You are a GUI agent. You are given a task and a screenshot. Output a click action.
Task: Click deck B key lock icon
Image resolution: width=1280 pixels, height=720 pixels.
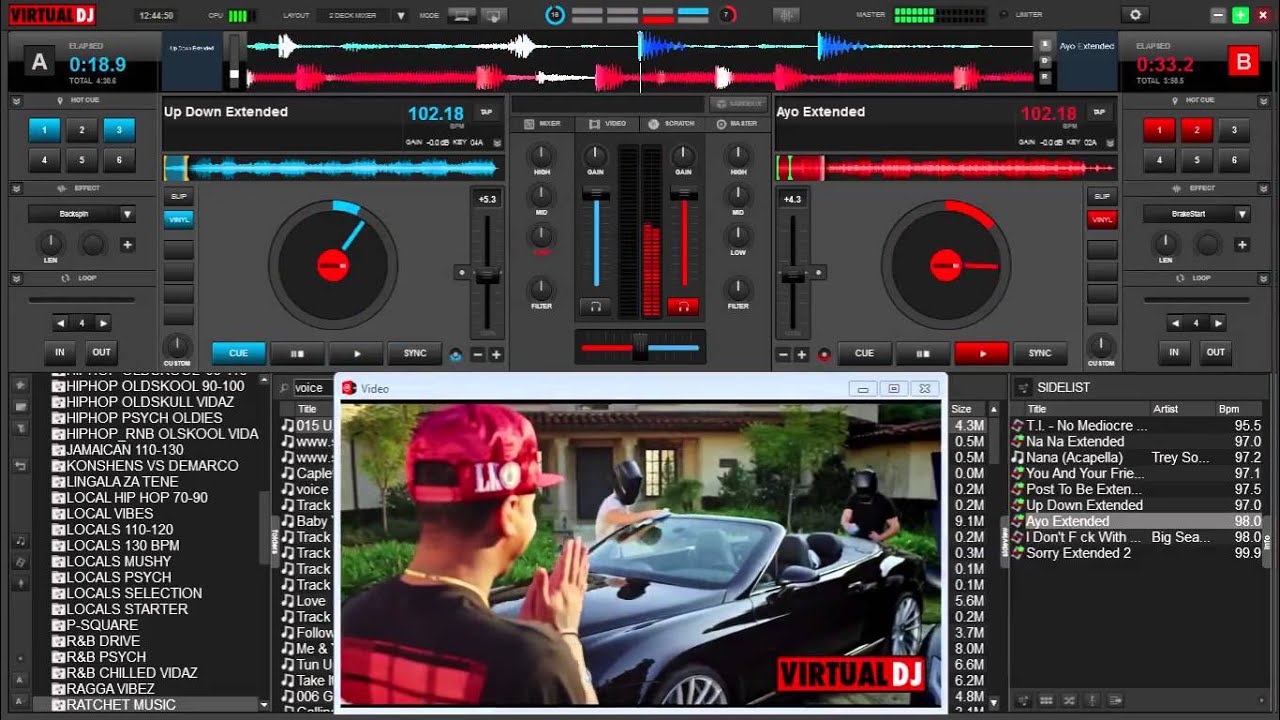(824, 354)
